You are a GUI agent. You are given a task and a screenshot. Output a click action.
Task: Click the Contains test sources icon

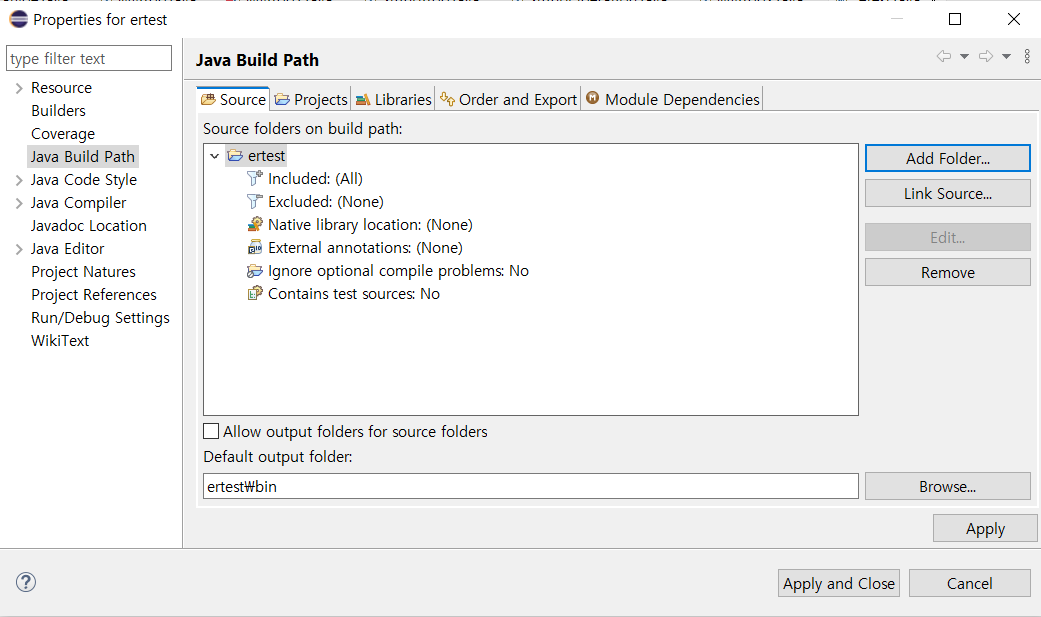255,294
